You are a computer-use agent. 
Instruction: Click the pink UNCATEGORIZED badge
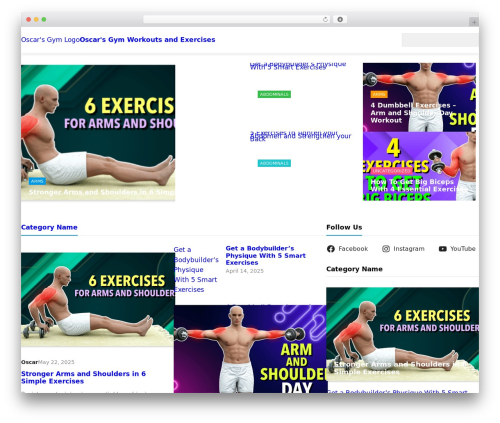click(392, 171)
